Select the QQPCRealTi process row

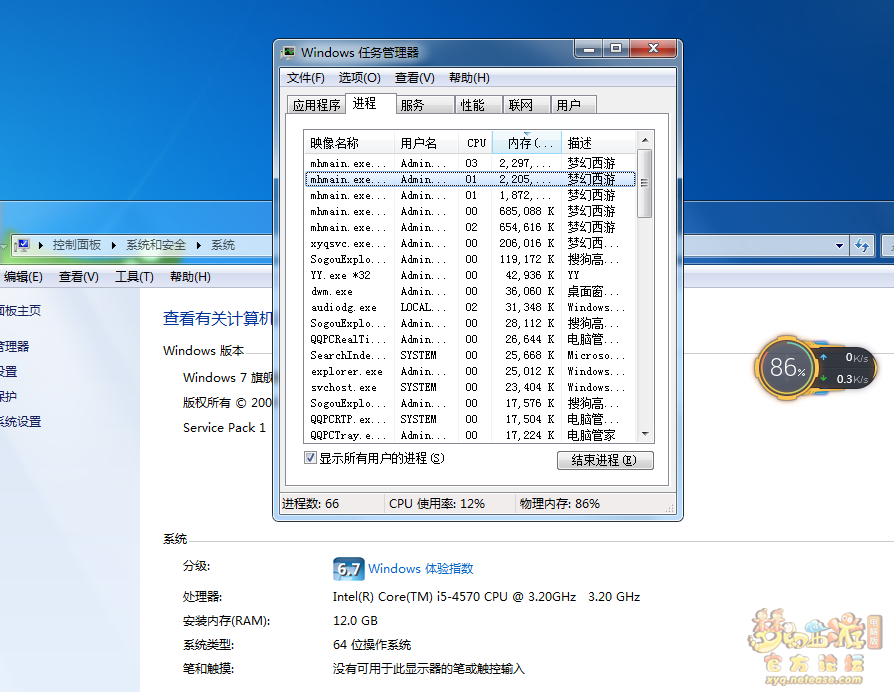point(470,339)
